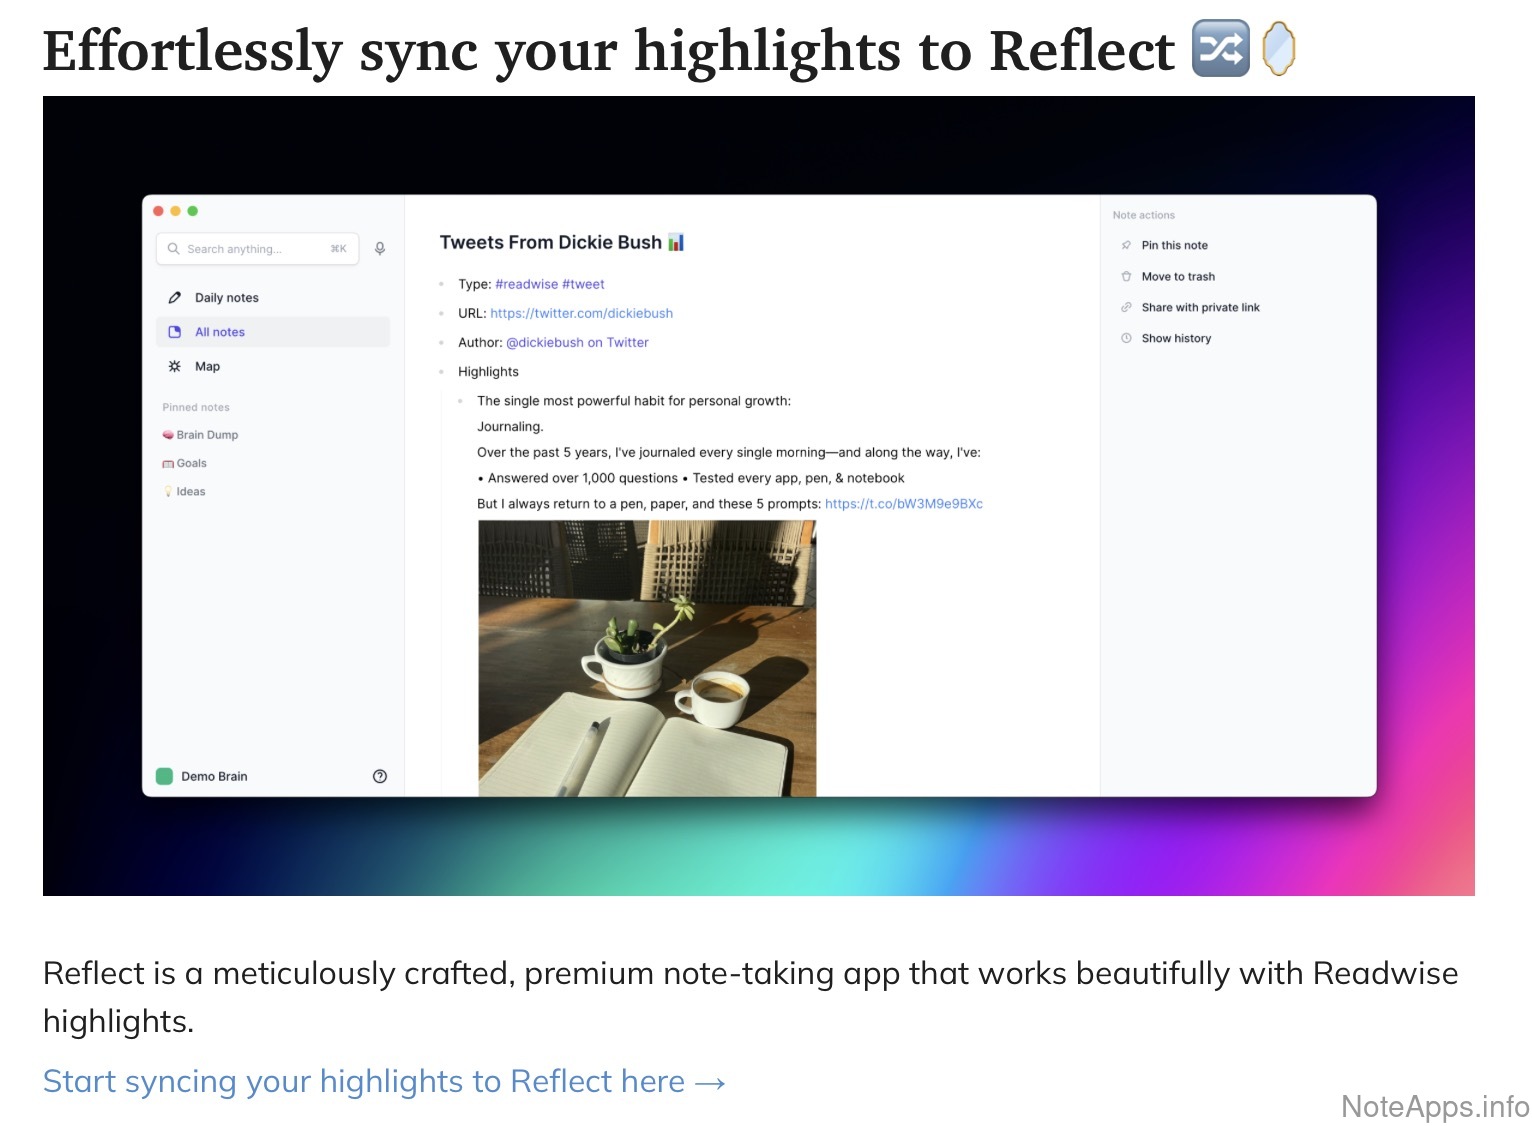Click the Map star icon in sidebar
The height and width of the screenshot is (1126, 1532).
click(x=175, y=367)
